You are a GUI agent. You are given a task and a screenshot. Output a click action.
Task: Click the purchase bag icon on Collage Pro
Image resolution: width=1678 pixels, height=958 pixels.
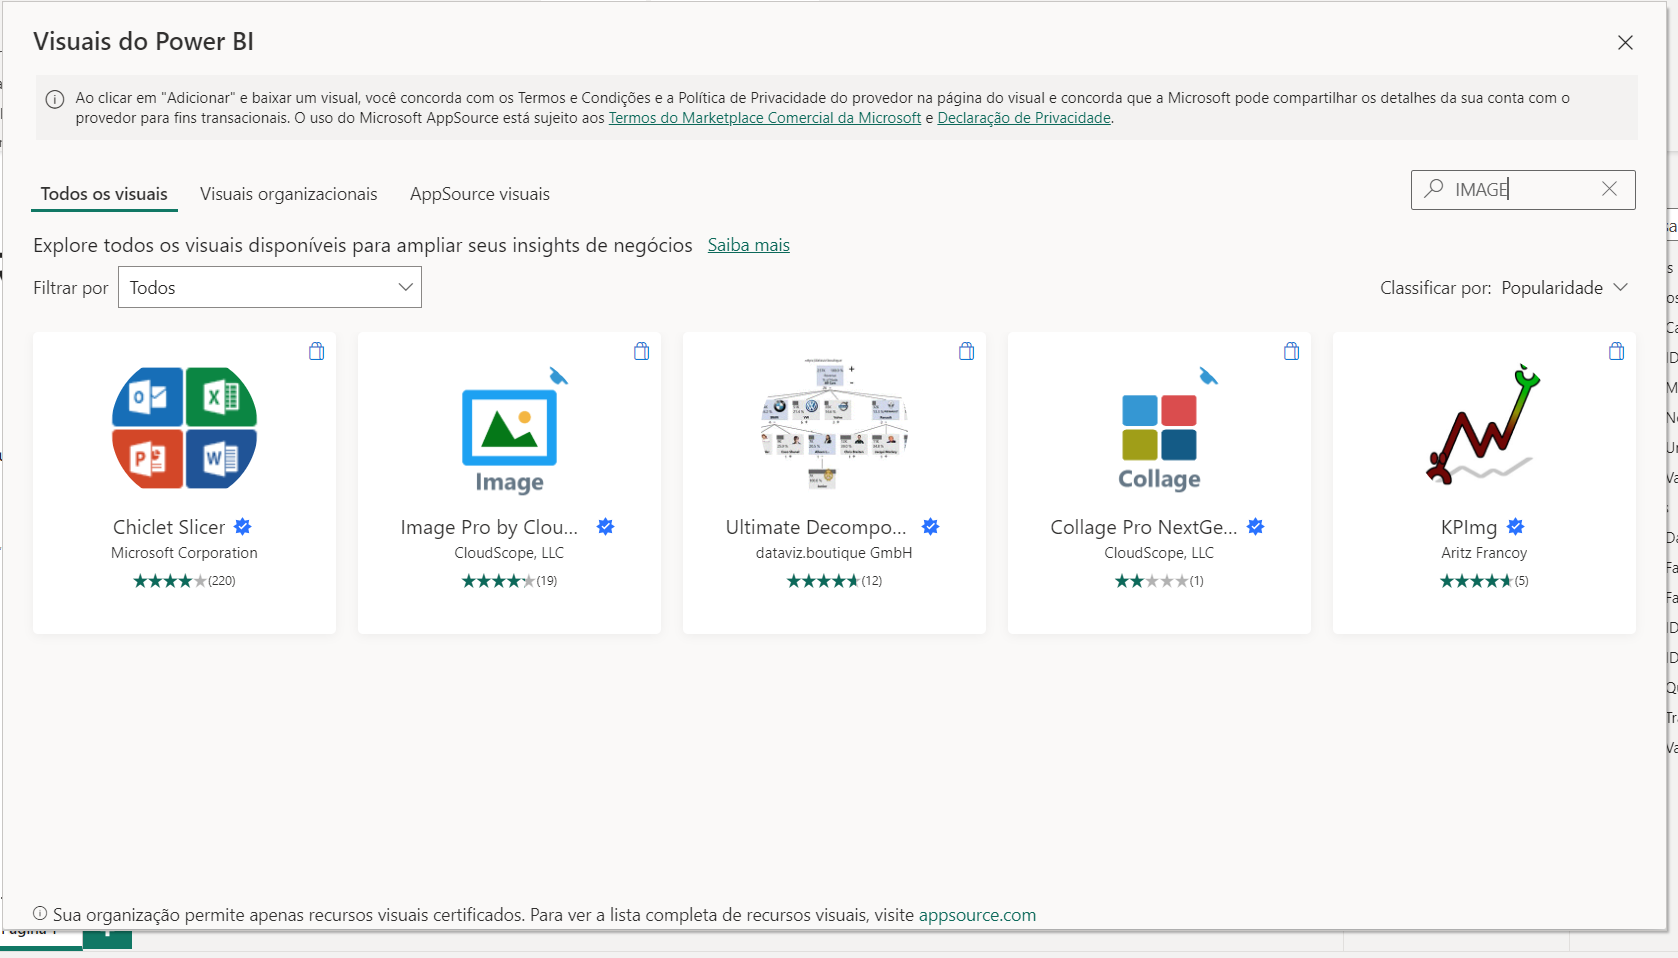(1292, 351)
